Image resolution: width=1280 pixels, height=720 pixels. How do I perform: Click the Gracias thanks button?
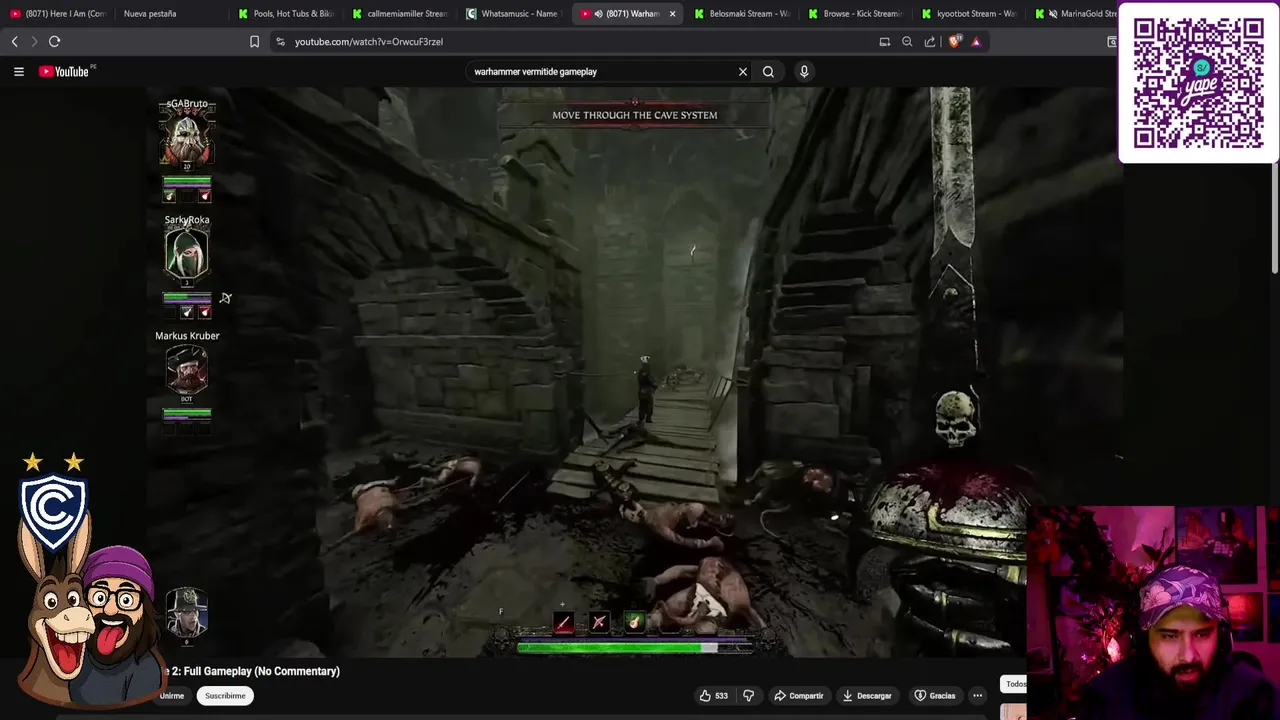(x=934, y=695)
